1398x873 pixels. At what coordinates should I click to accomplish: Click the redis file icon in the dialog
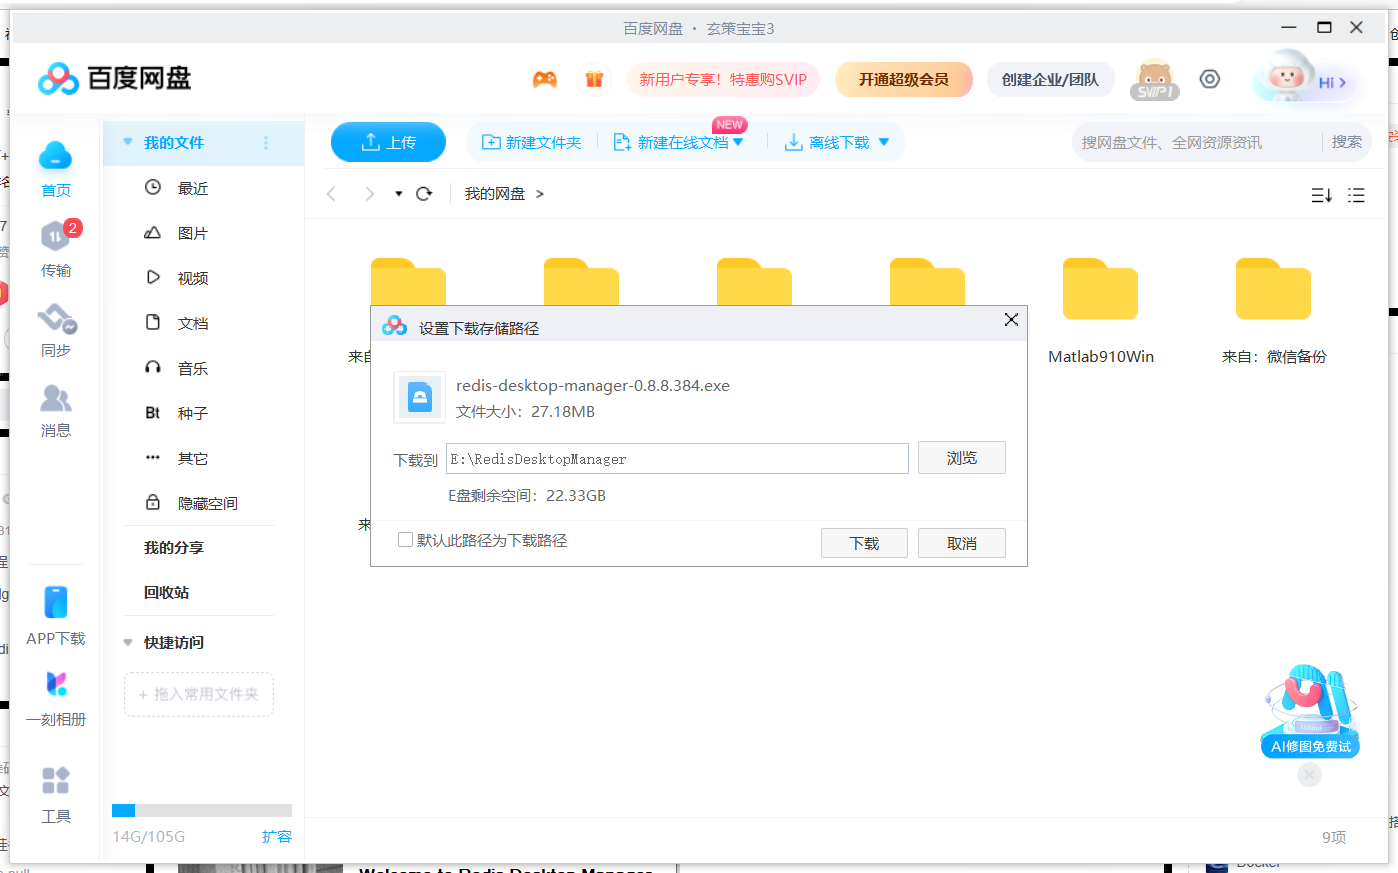click(420, 397)
